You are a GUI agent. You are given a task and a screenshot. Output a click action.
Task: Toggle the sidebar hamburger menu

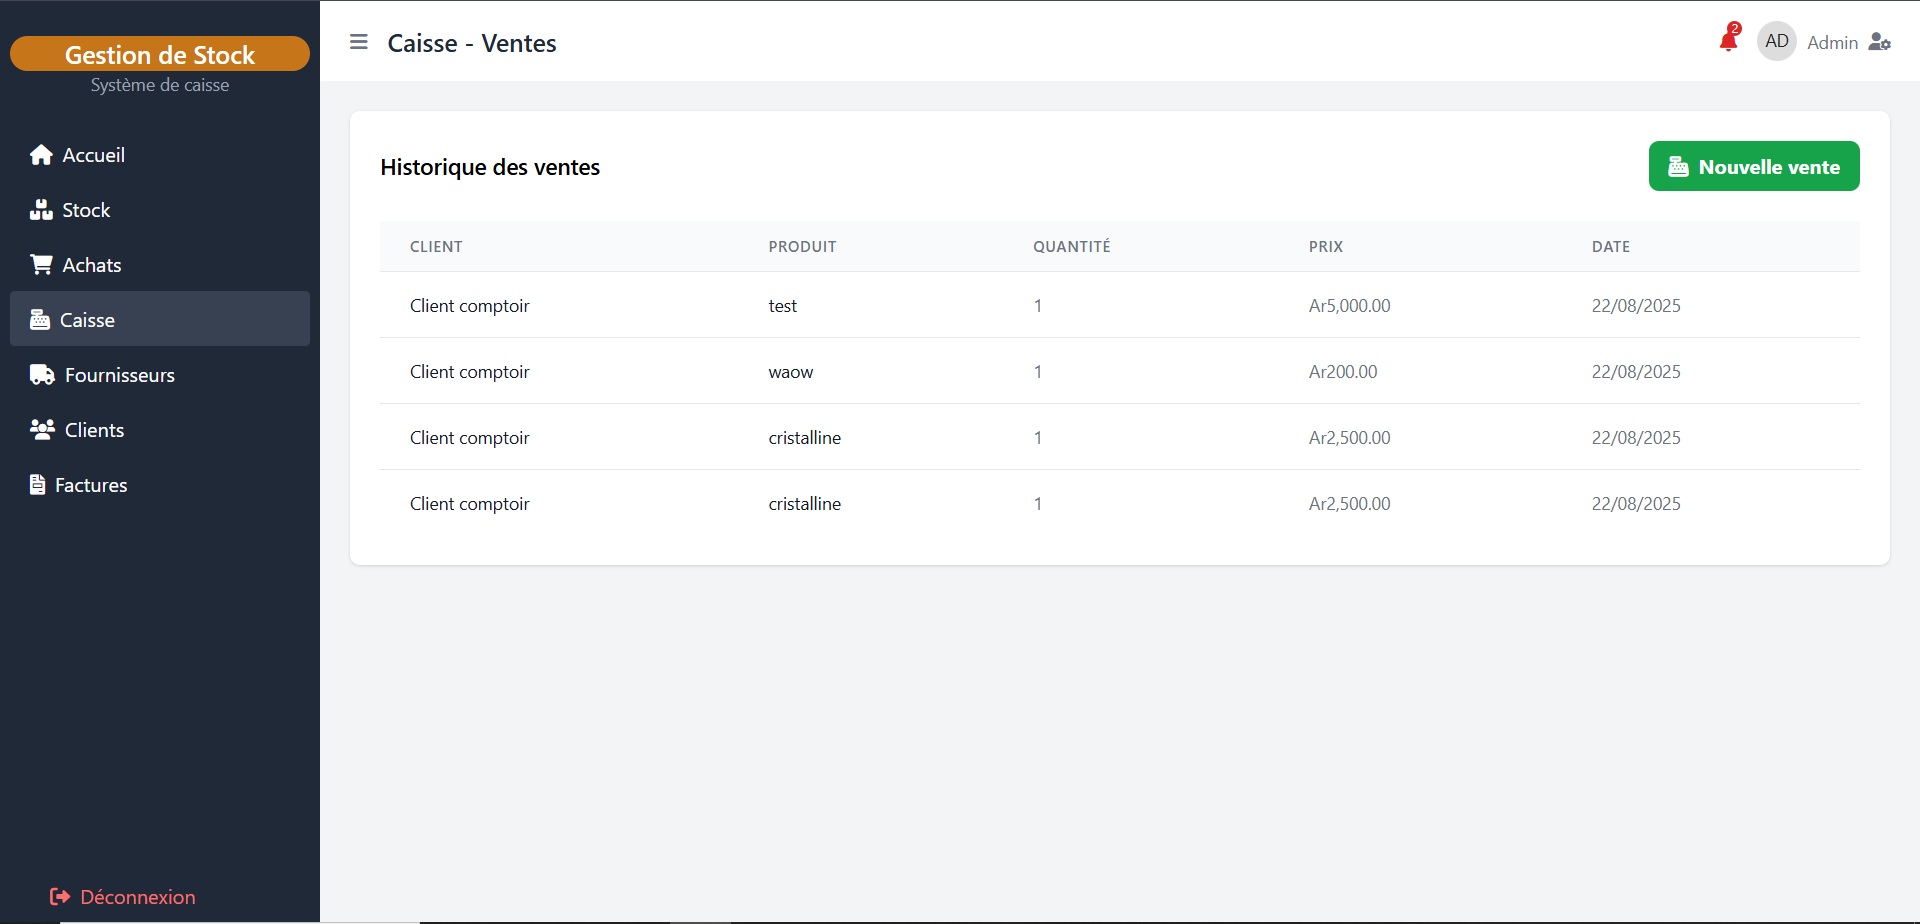pyautogui.click(x=359, y=42)
